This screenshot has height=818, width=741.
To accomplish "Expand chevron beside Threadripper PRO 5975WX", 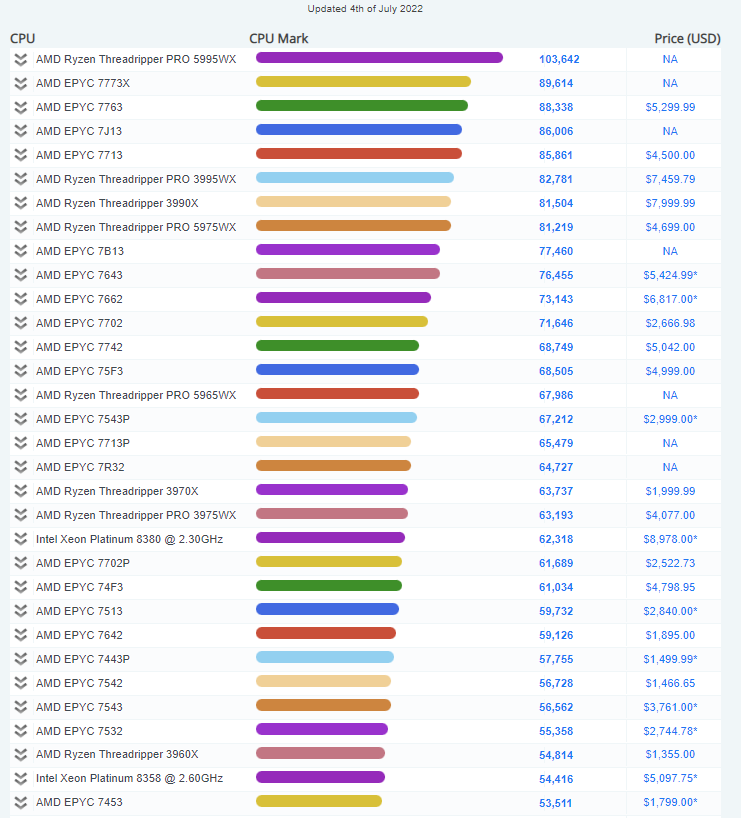I will point(21,227).
